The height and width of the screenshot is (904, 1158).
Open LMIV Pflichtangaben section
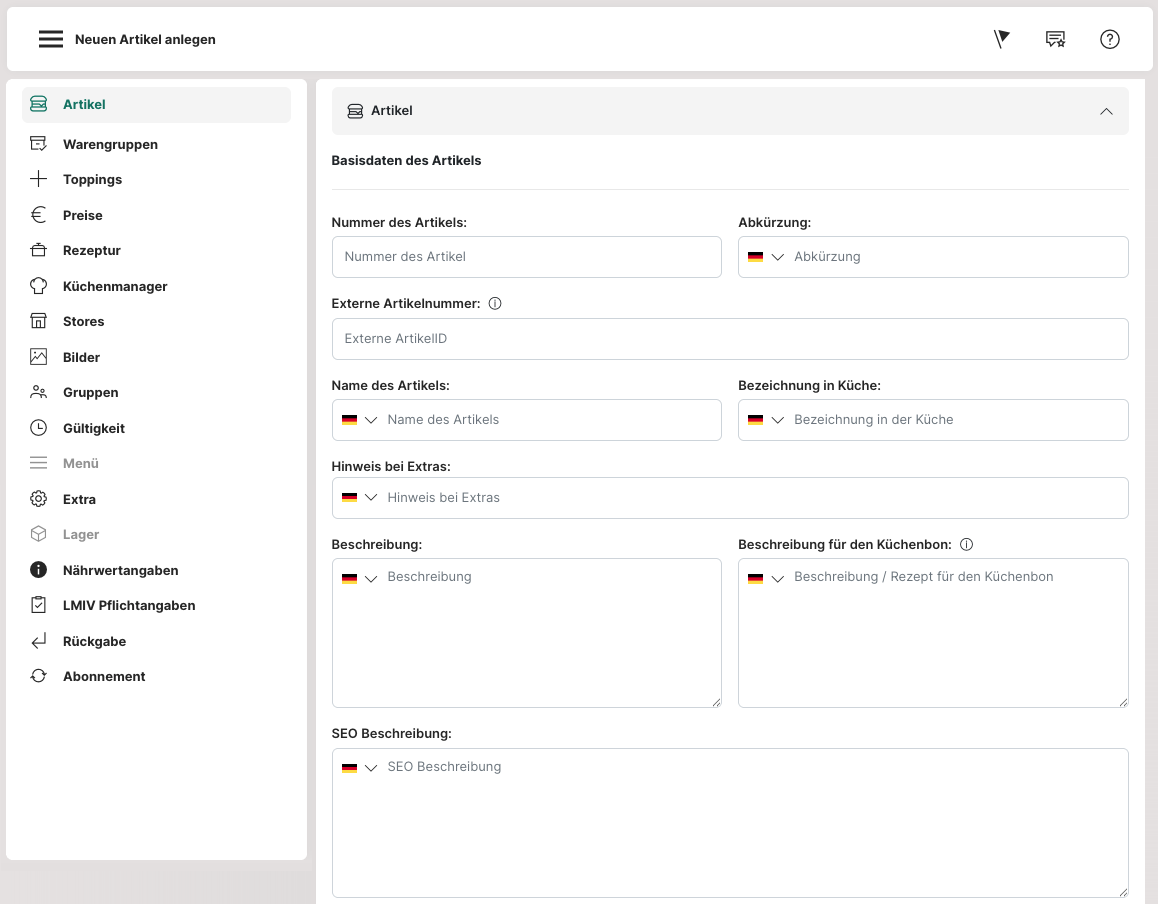(x=128, y=605)
